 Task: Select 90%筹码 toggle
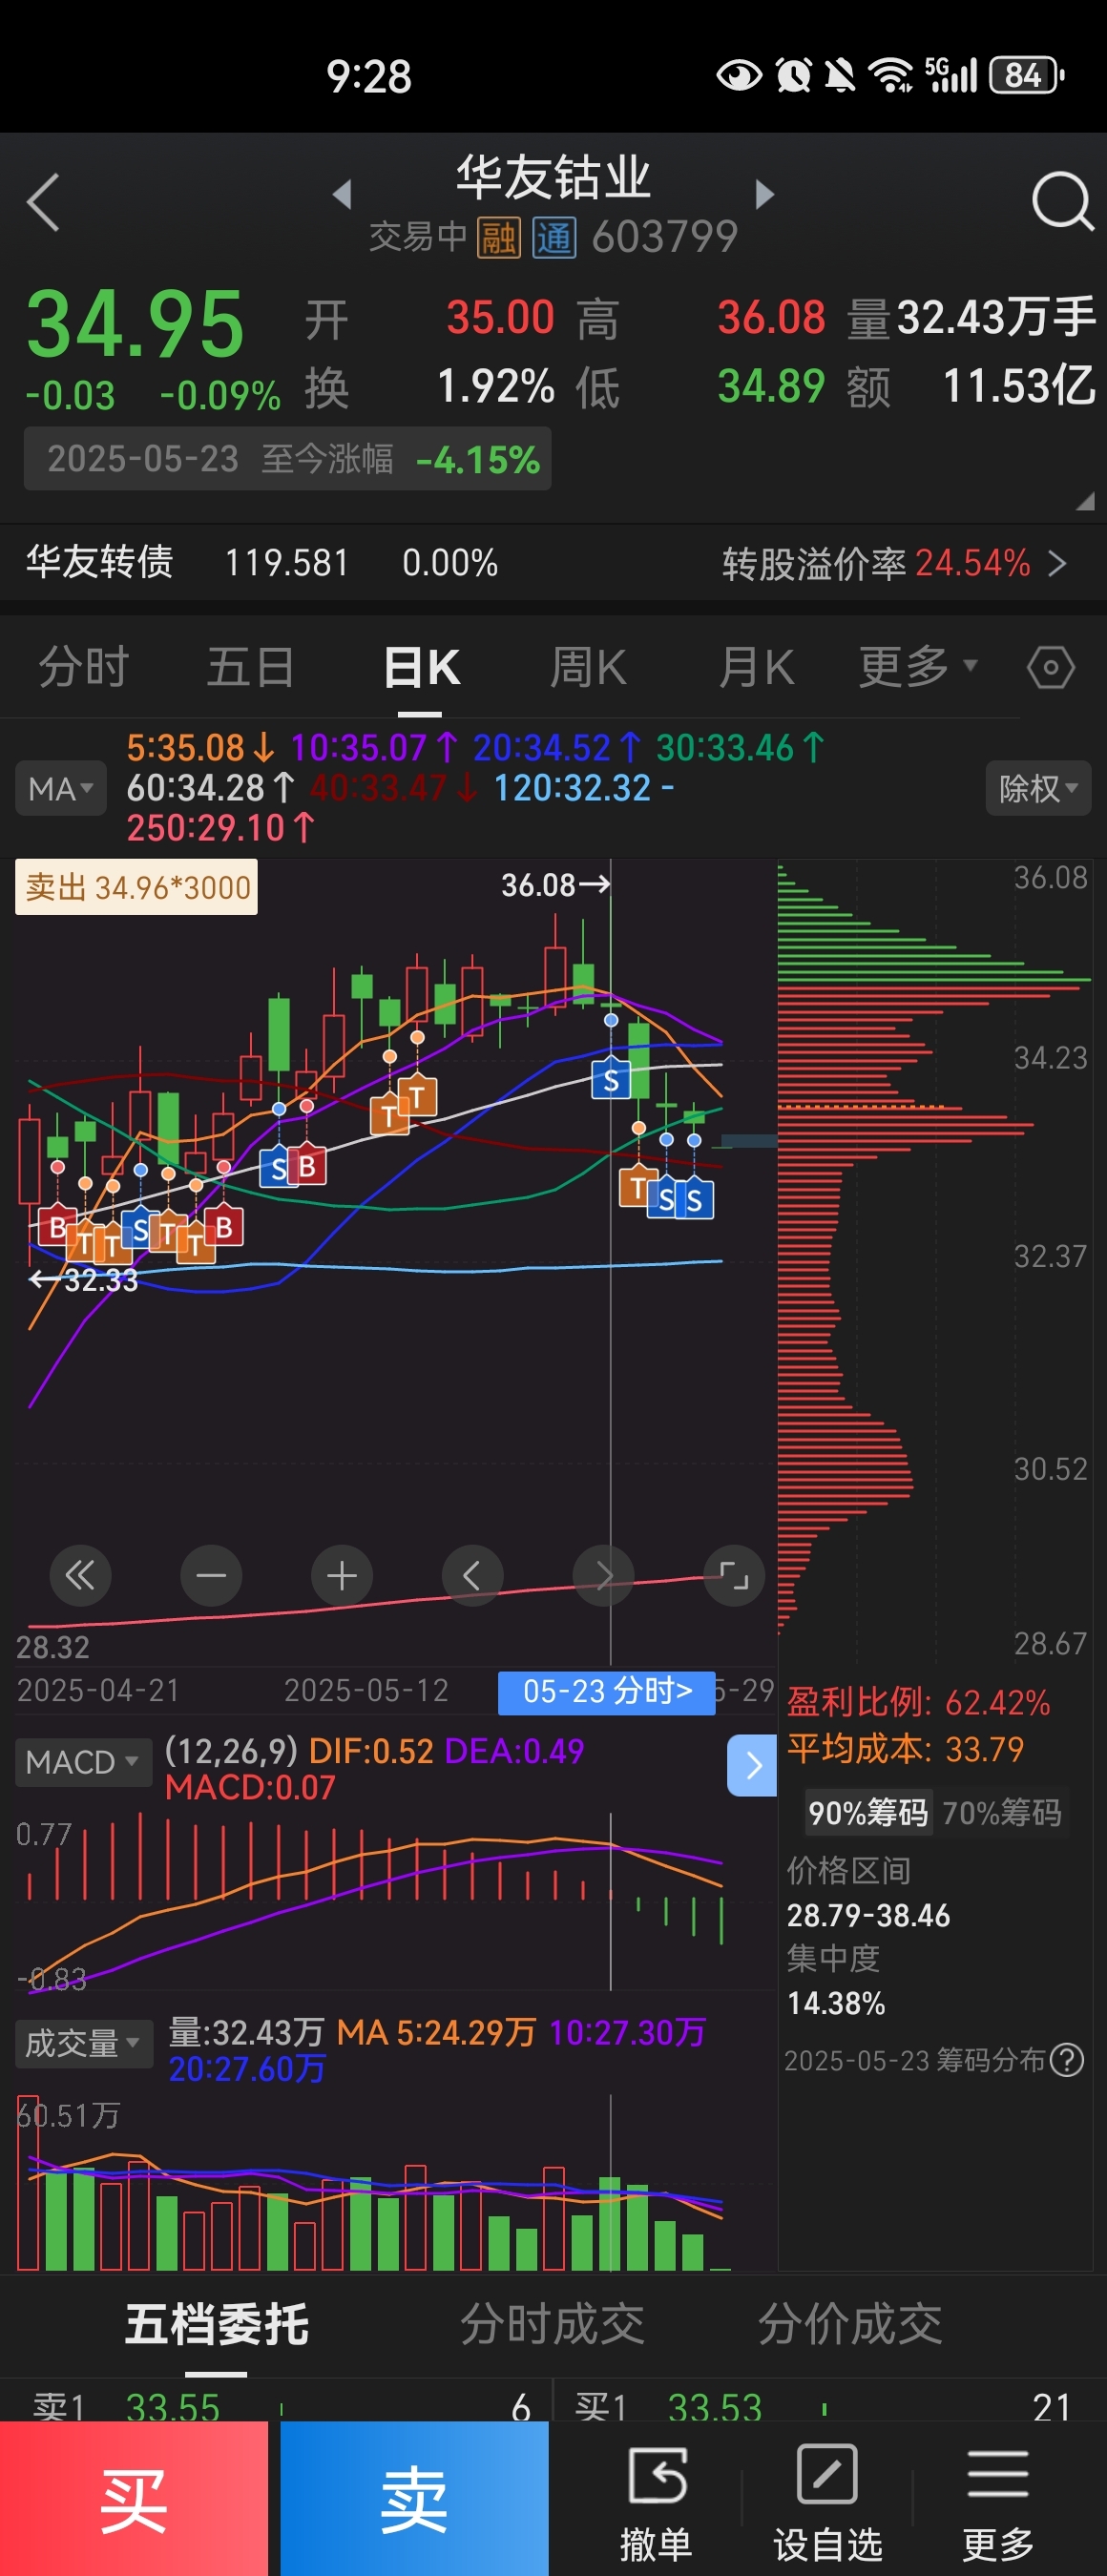(x=868, y=1812)
